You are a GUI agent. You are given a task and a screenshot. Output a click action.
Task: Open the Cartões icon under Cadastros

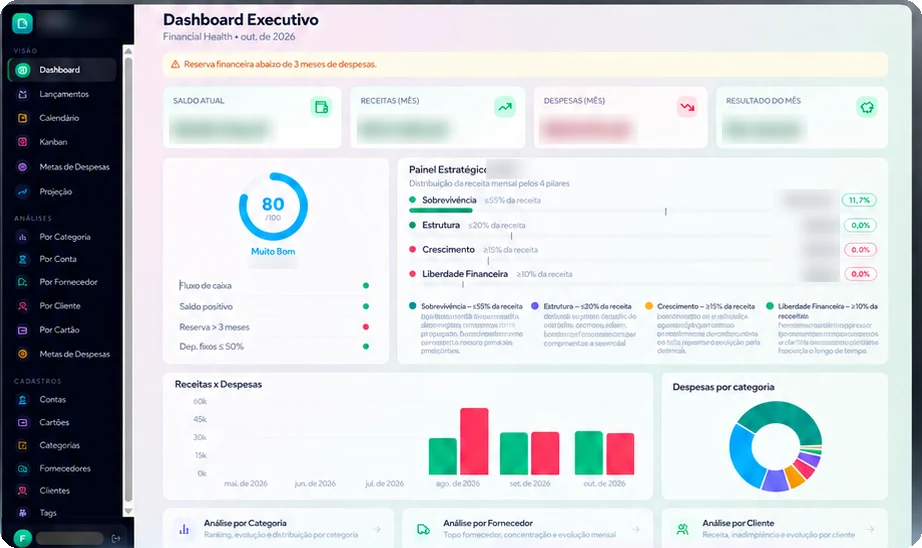tap(22, 422)
